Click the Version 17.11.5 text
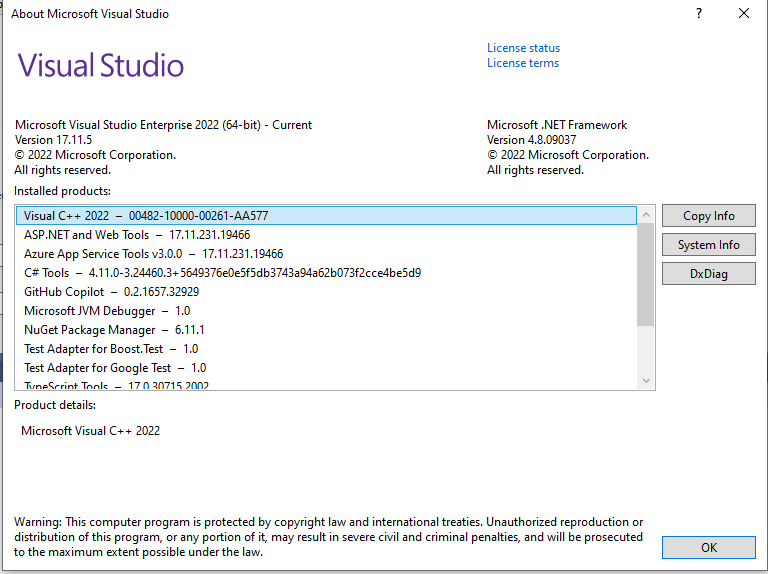Screen dimensions: 768x574 coord(53,140)
